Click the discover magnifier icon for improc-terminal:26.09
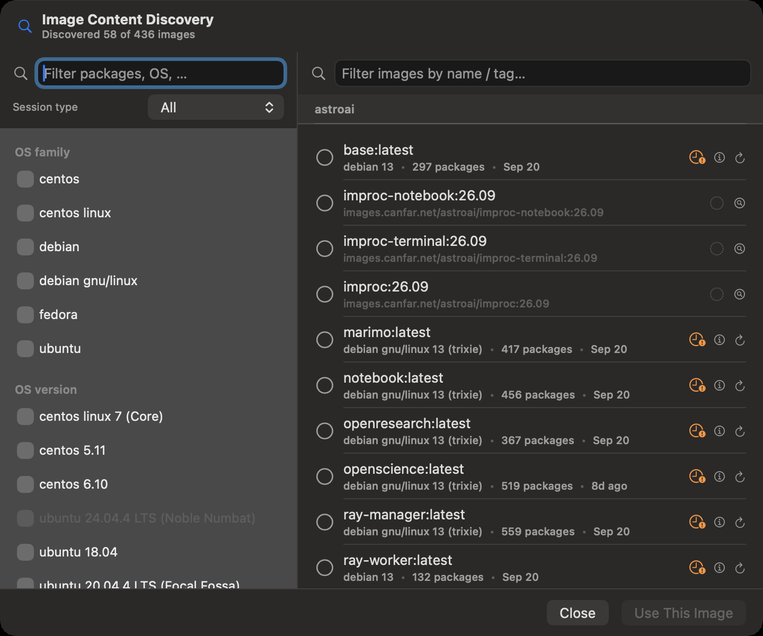Viewport: 763px width, 636px height. pos(739,249)
